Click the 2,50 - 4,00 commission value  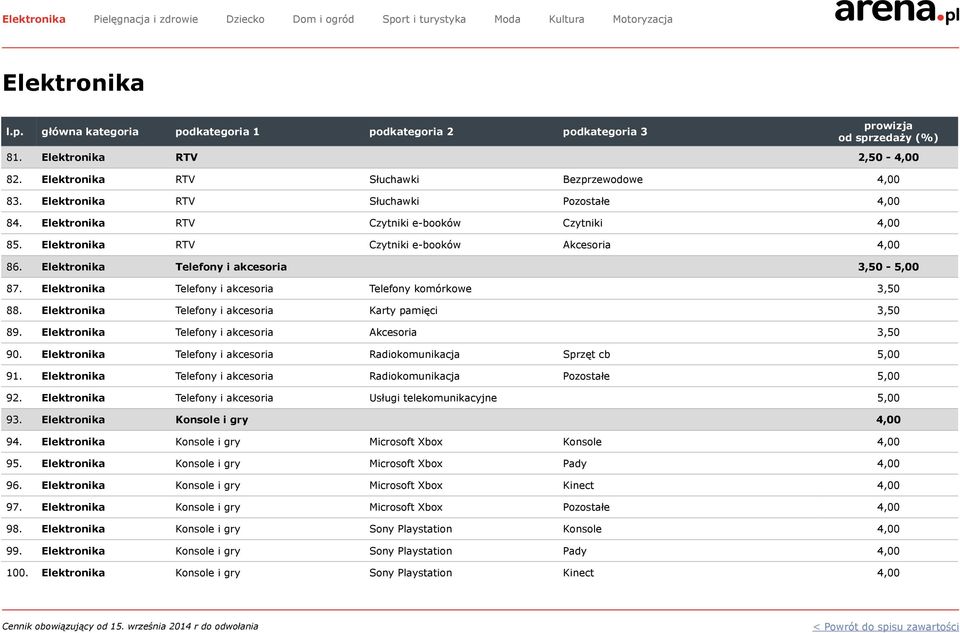pos(888,157)
